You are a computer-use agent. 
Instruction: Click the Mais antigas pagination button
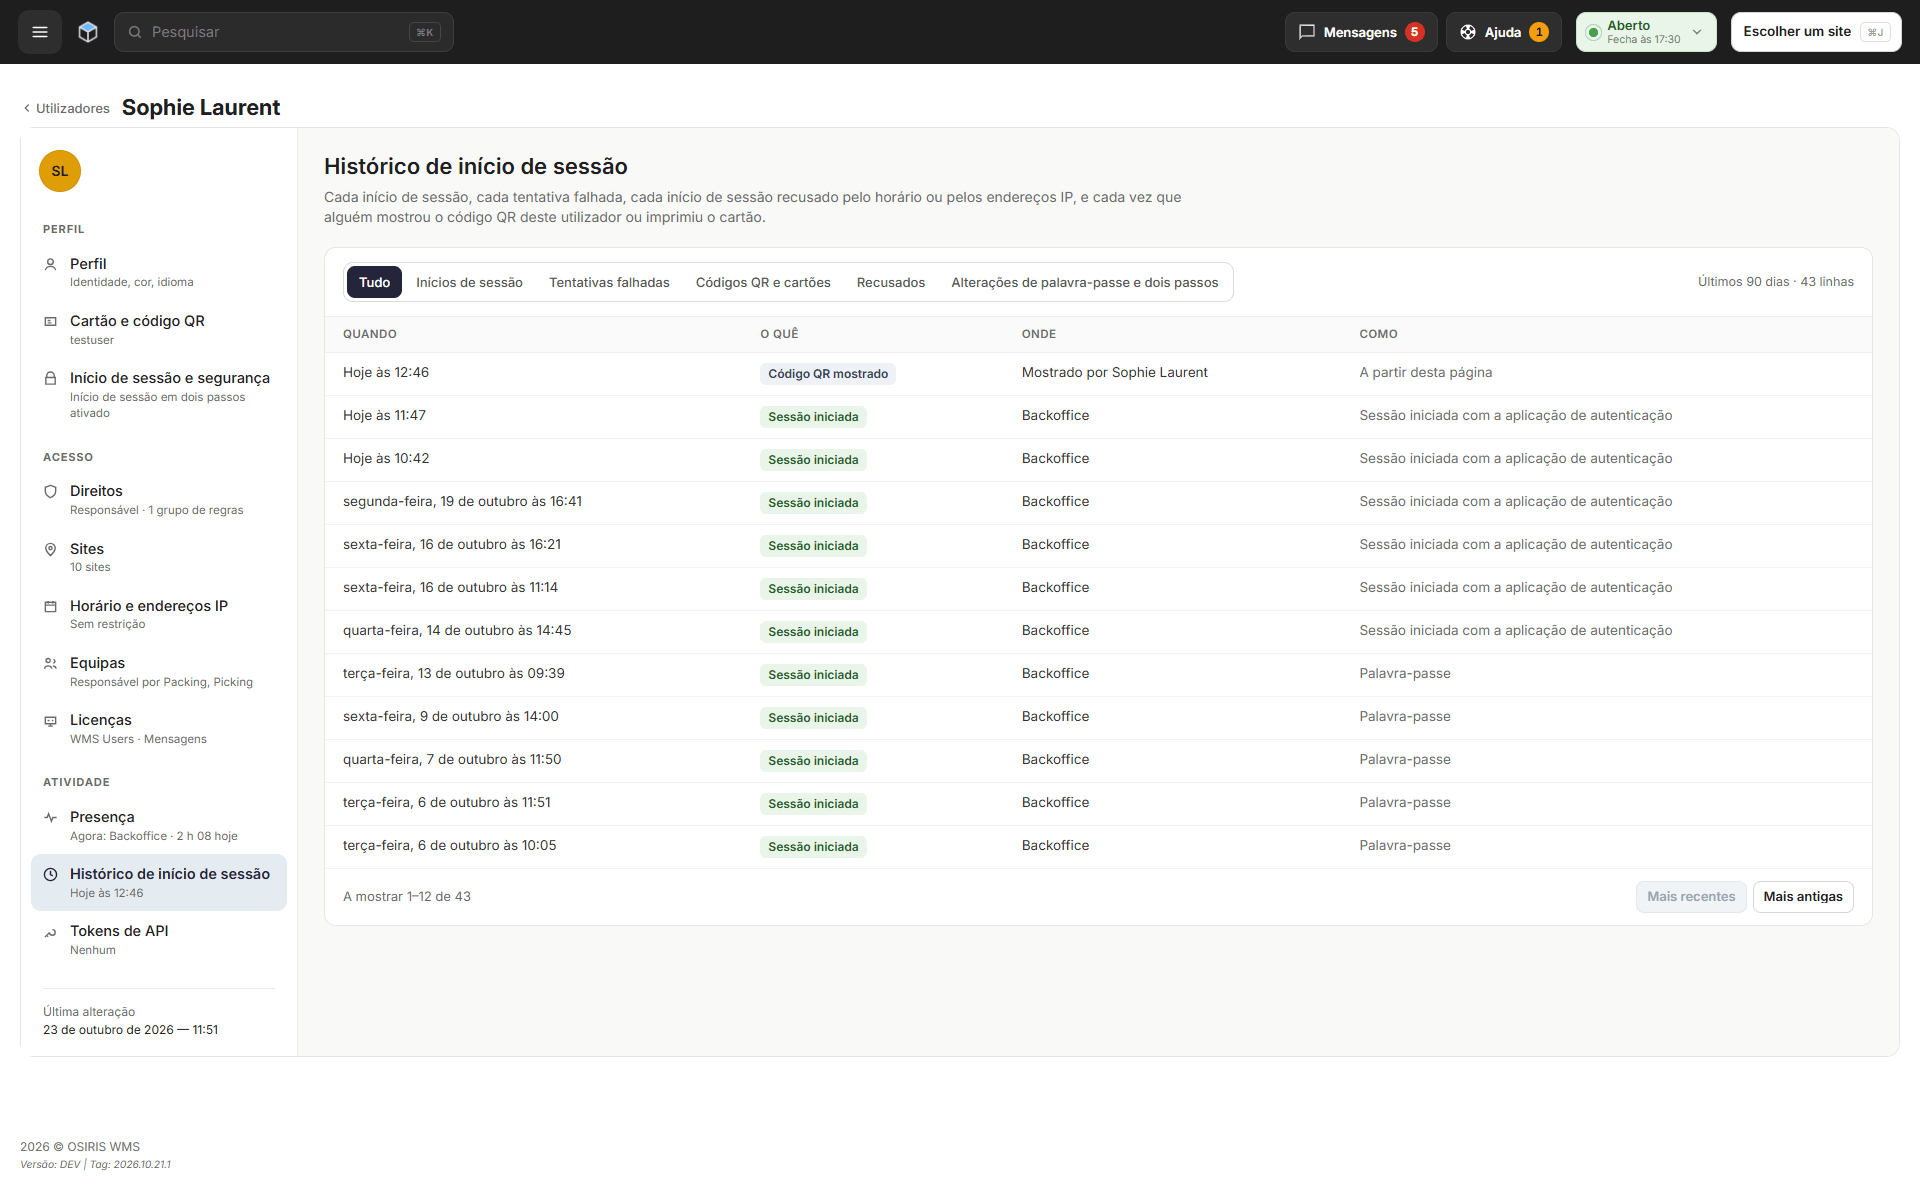point(1802,897)
